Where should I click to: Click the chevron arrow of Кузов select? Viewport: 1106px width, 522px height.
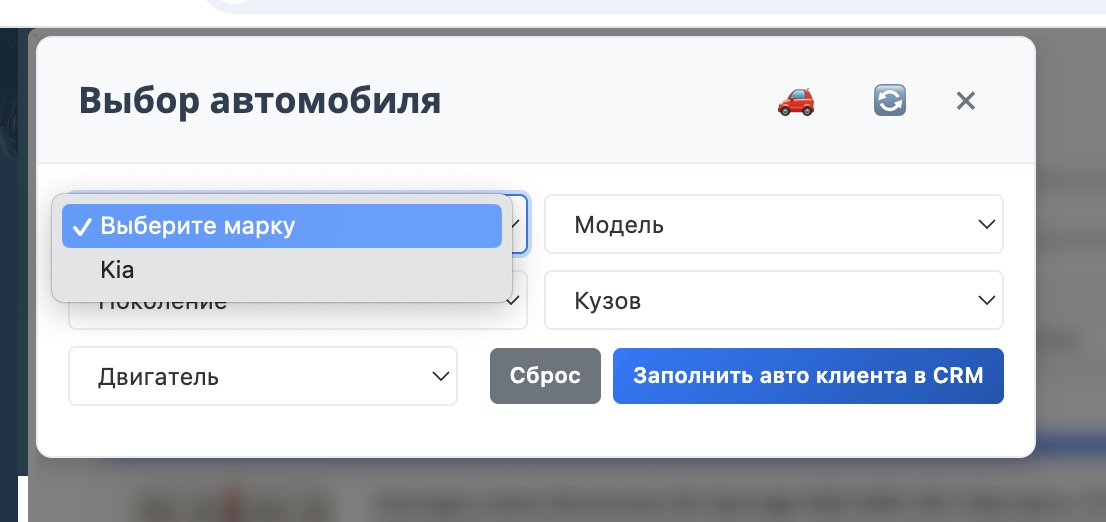click(986, 300)
